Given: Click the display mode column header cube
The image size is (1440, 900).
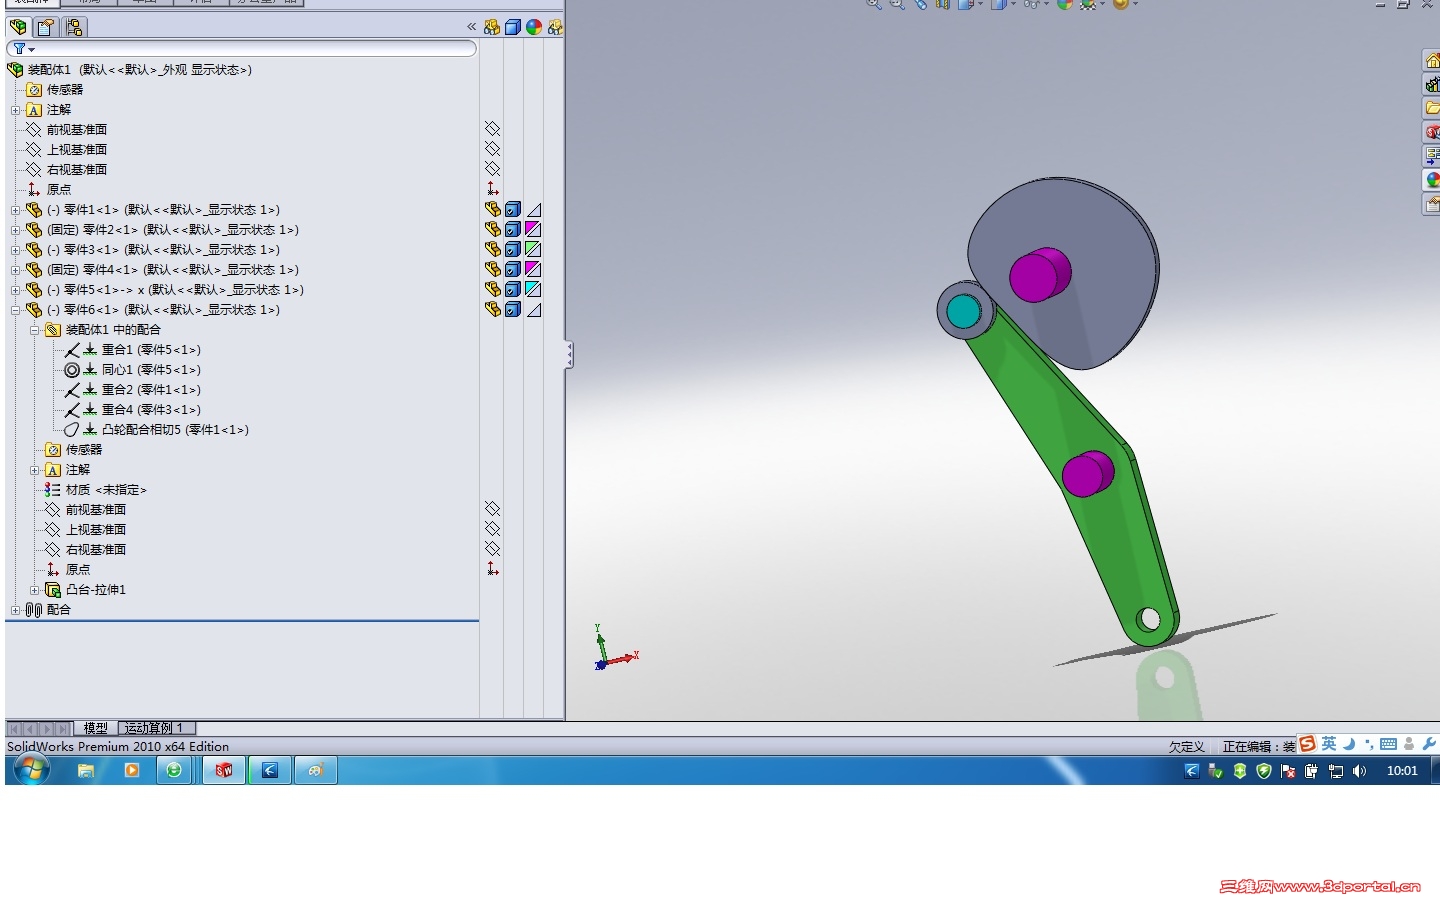Looking at the screenshot, I should pos(513,27).
